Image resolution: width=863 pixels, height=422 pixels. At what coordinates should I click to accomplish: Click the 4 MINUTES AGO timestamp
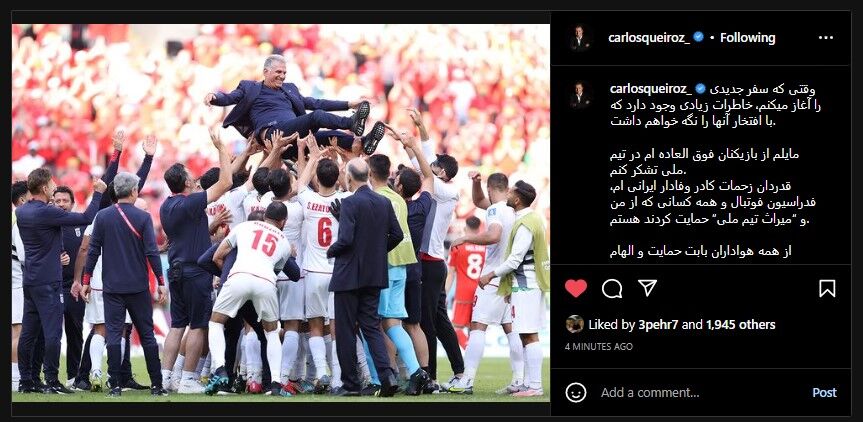(x=599, y=347)
